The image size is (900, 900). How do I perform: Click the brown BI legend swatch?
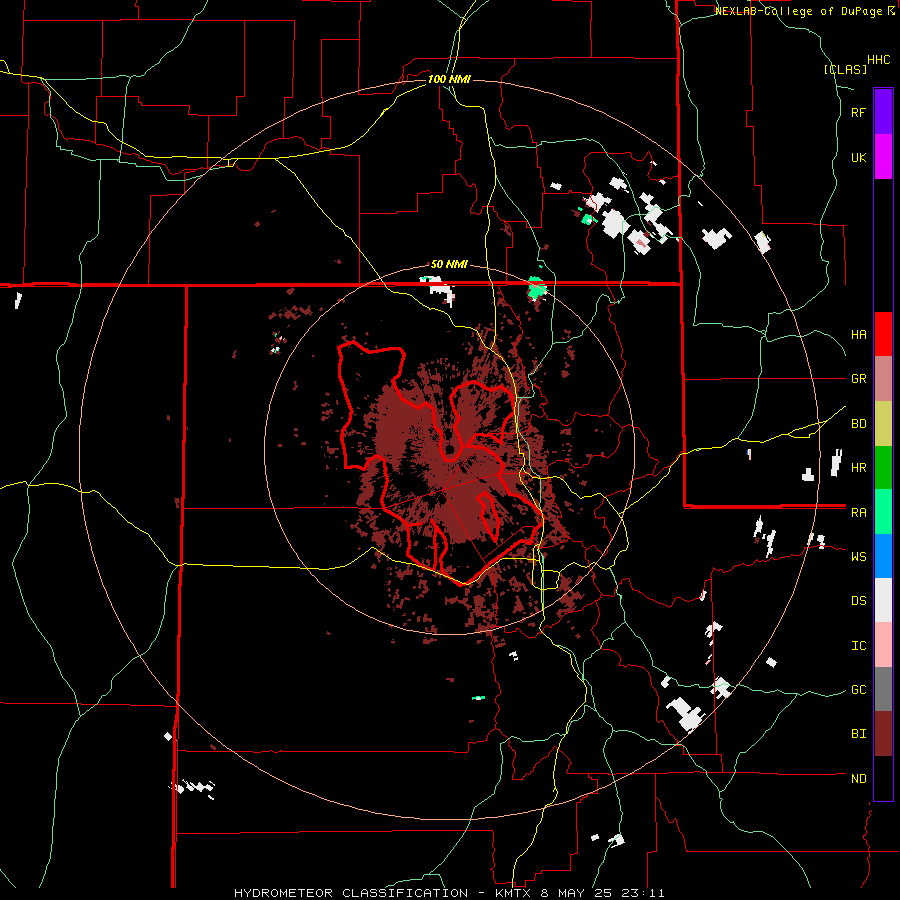pos(883,734)
